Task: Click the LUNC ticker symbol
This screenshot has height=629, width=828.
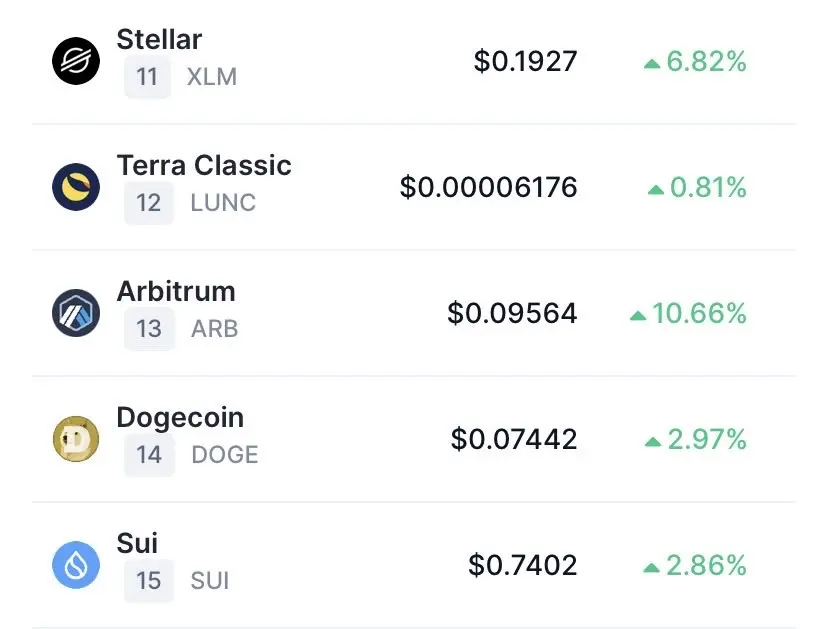Action: tap(223, 203)
